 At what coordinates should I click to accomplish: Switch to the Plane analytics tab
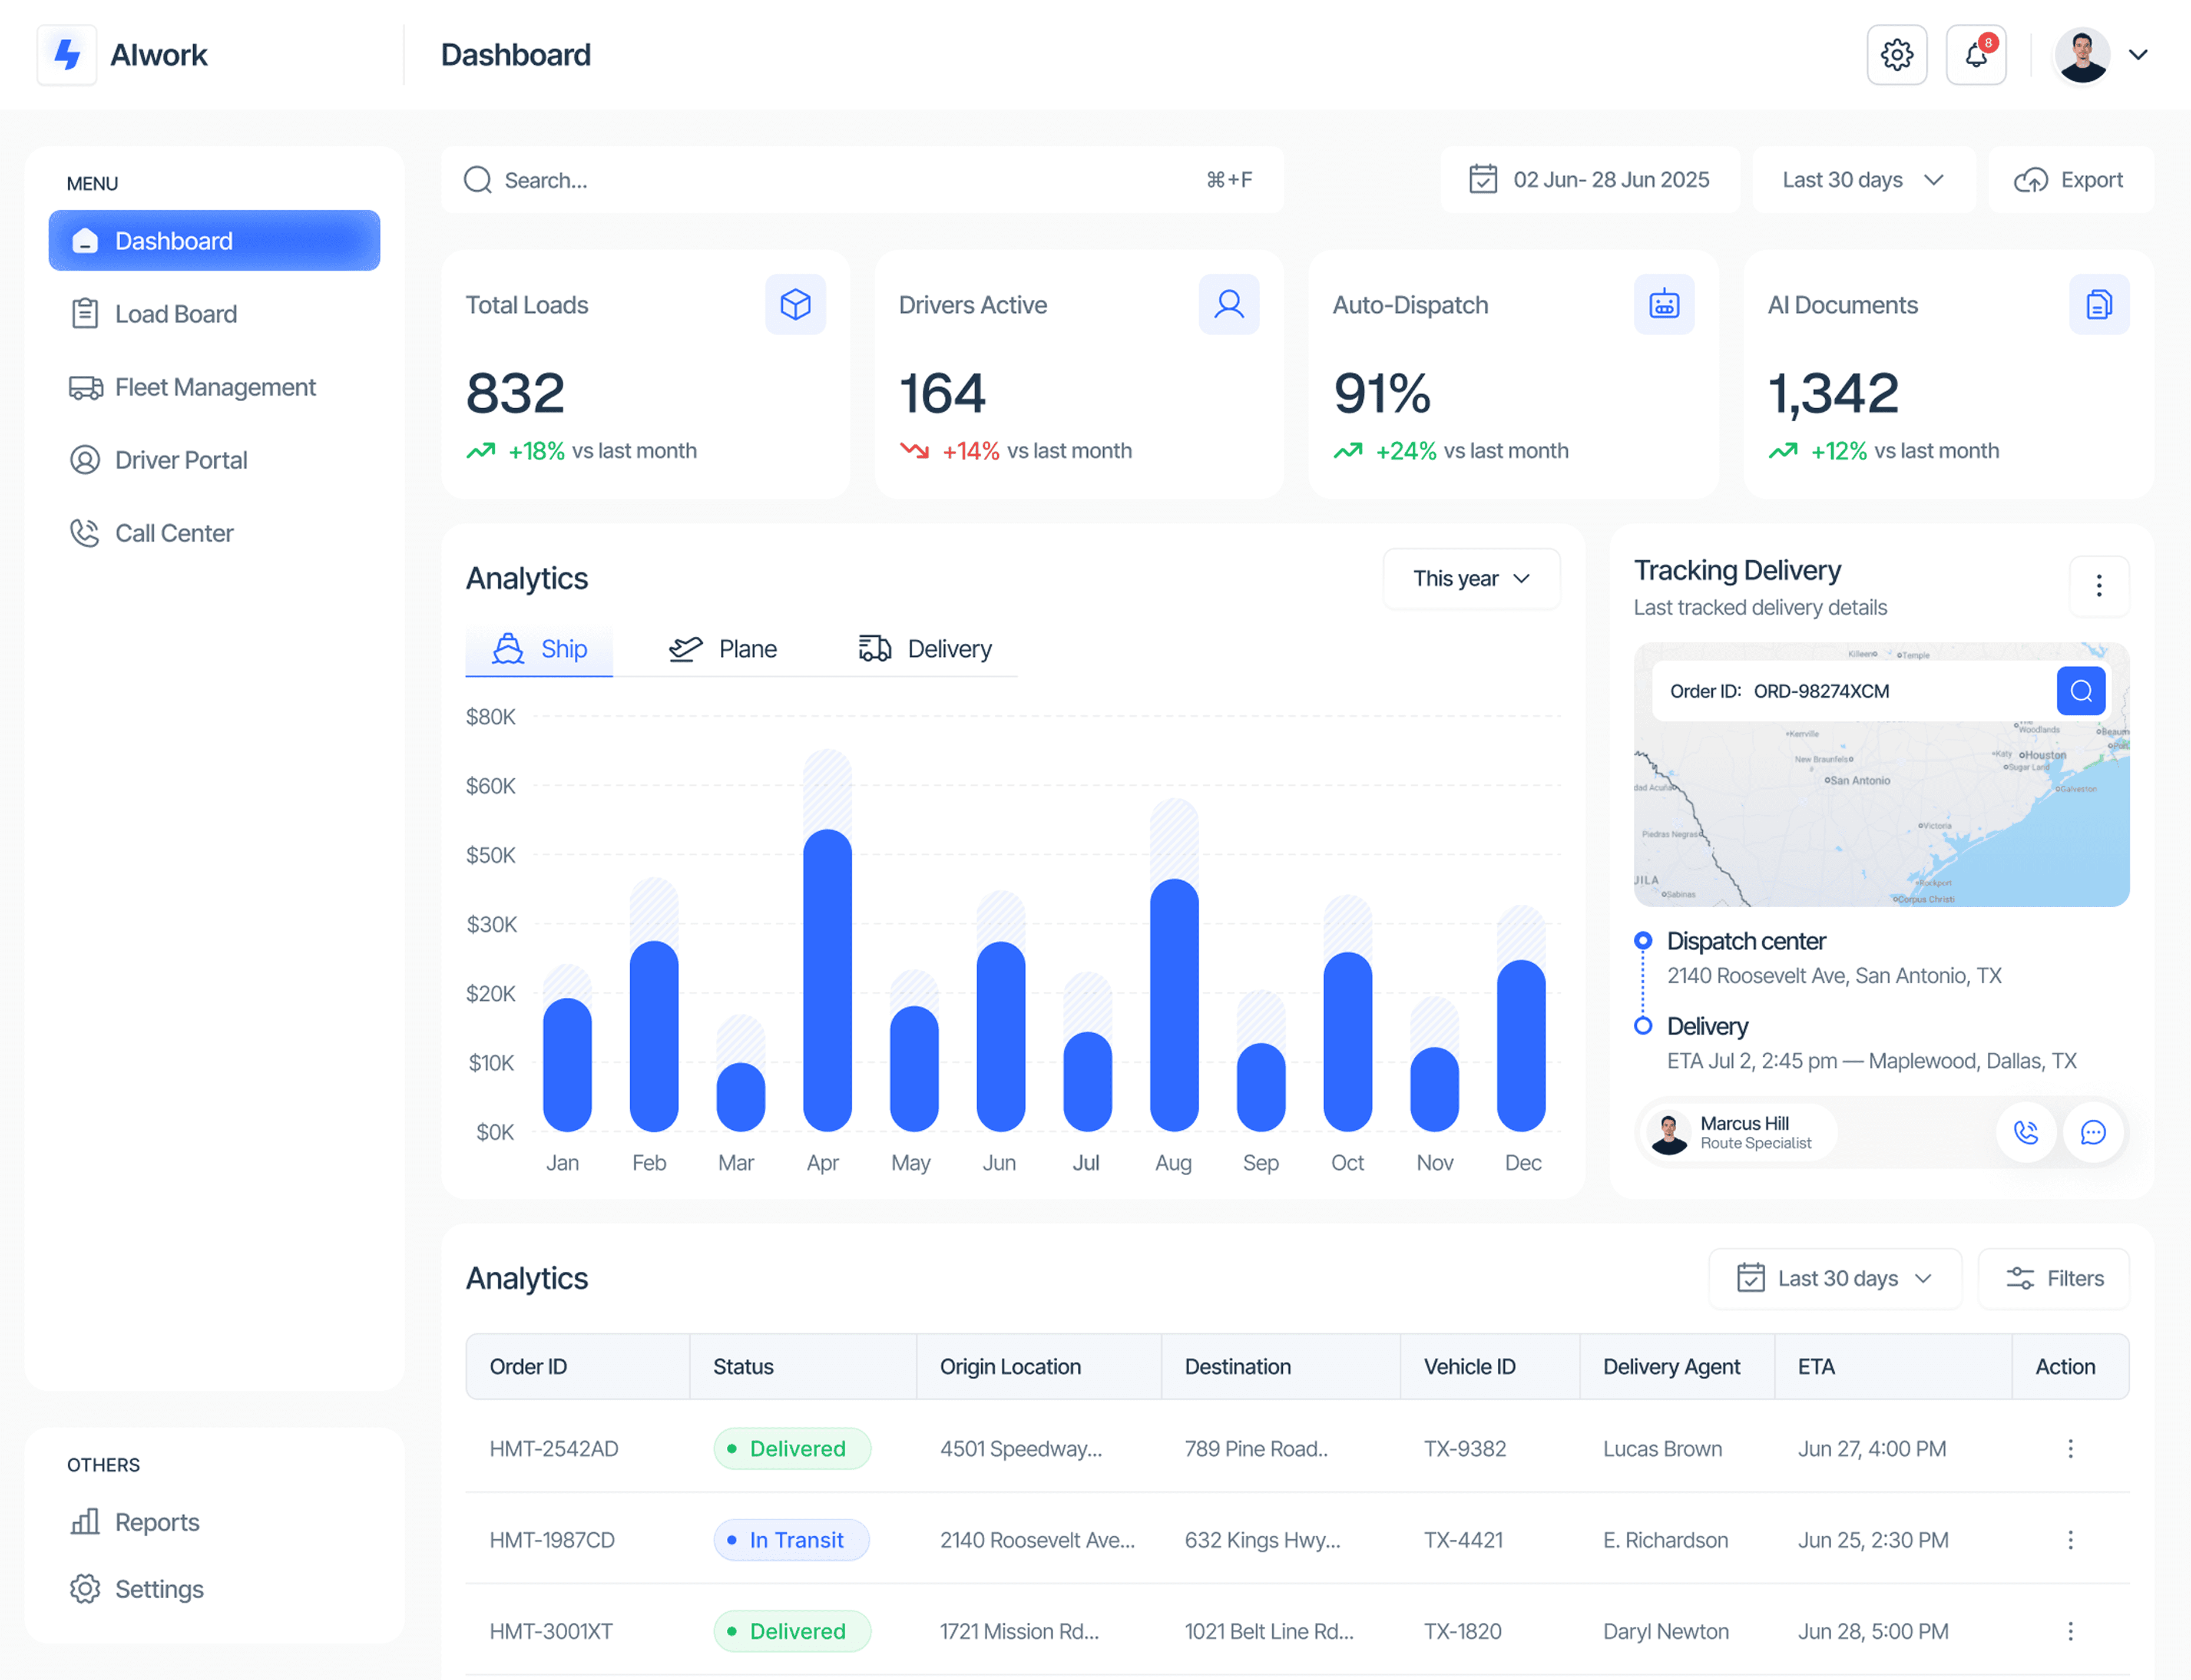pos(723,649)
